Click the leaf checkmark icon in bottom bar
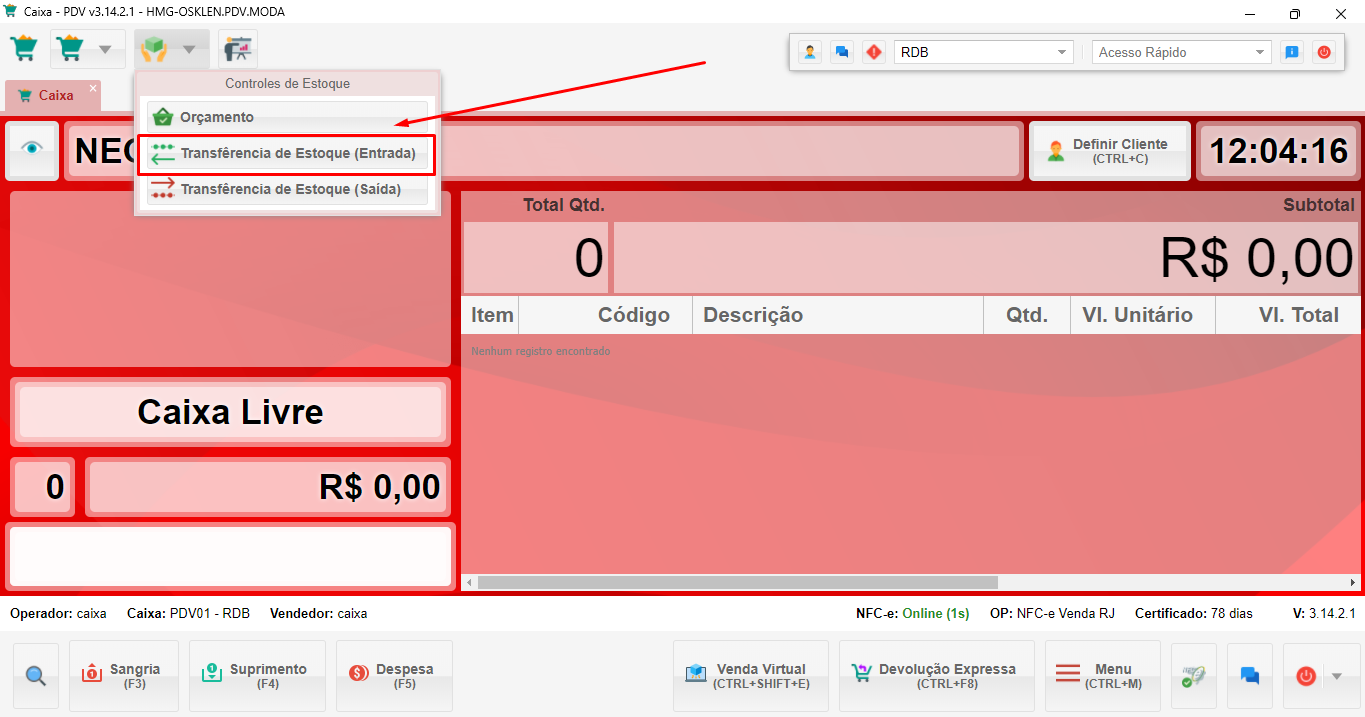Viewport: 1365px width, 717px height. [1193, 676]
